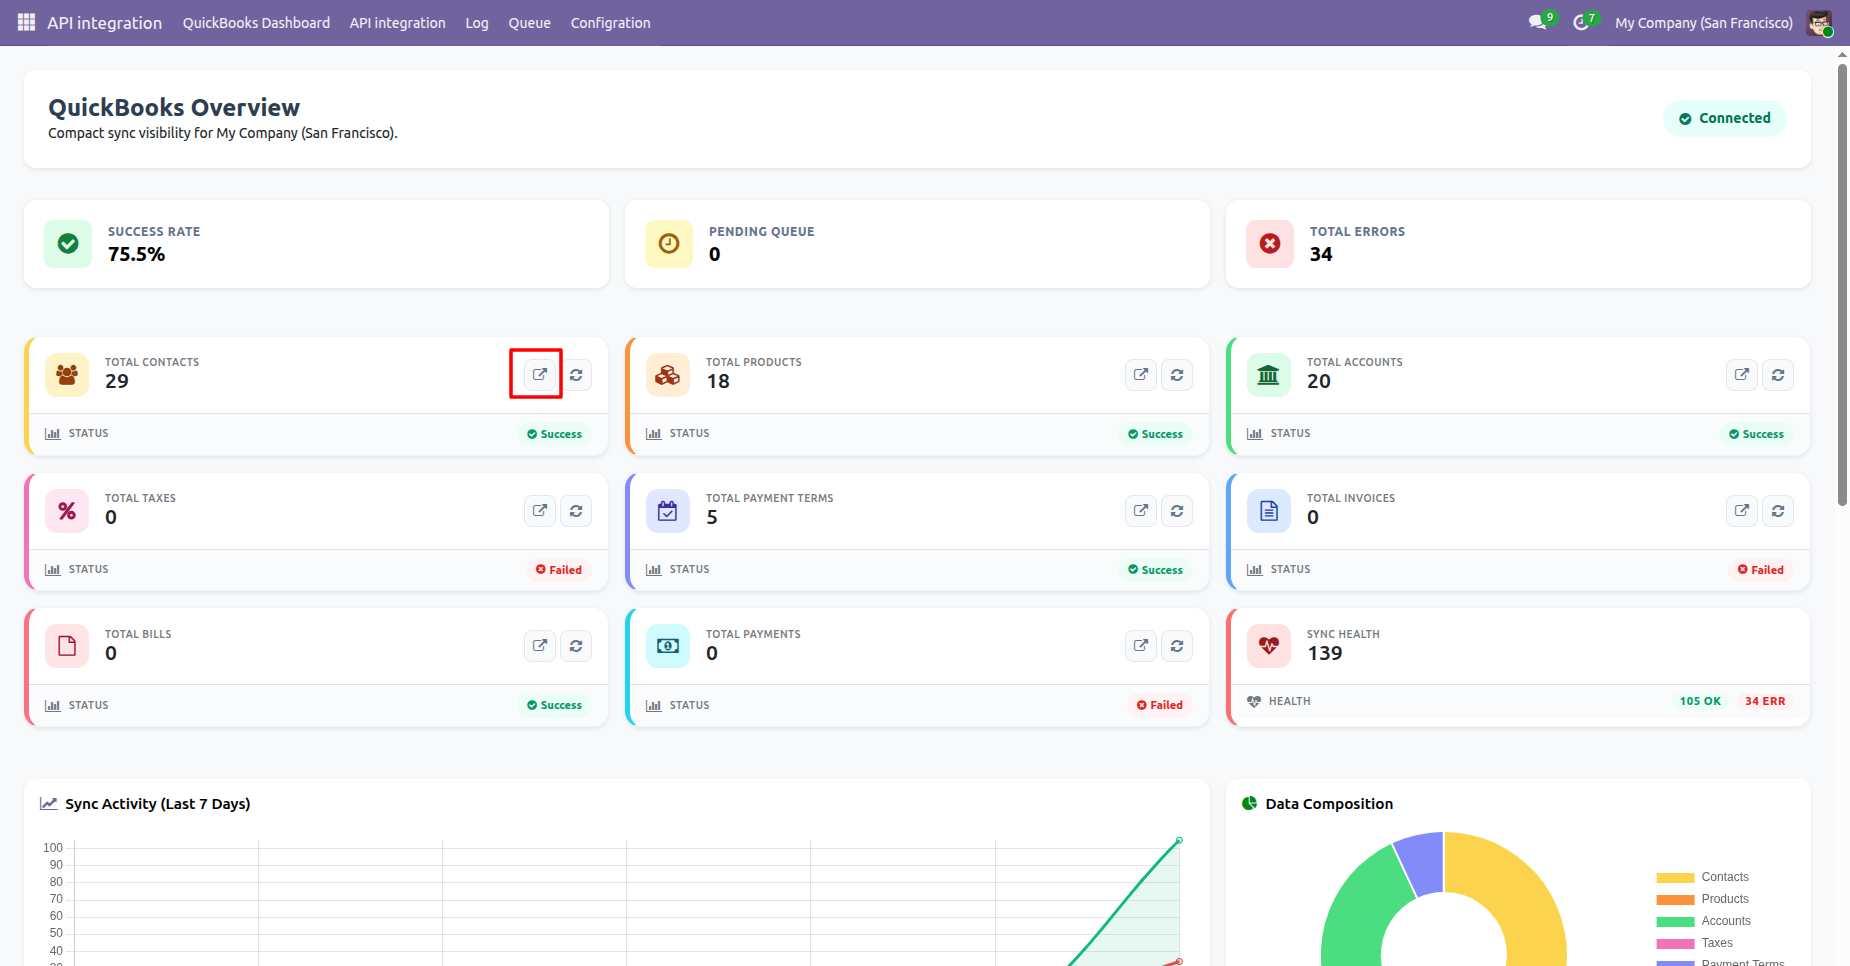The width and height of the screenshot is (1850, 966).
Task: Refresh the Total Payments sync
Action: 1177,646
